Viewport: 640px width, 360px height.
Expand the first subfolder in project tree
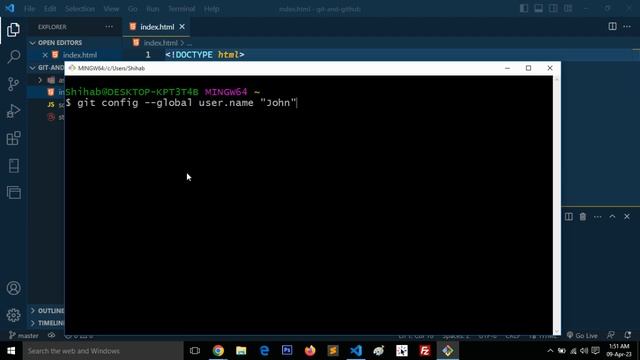pyautogui.click(x=40, y=80)
